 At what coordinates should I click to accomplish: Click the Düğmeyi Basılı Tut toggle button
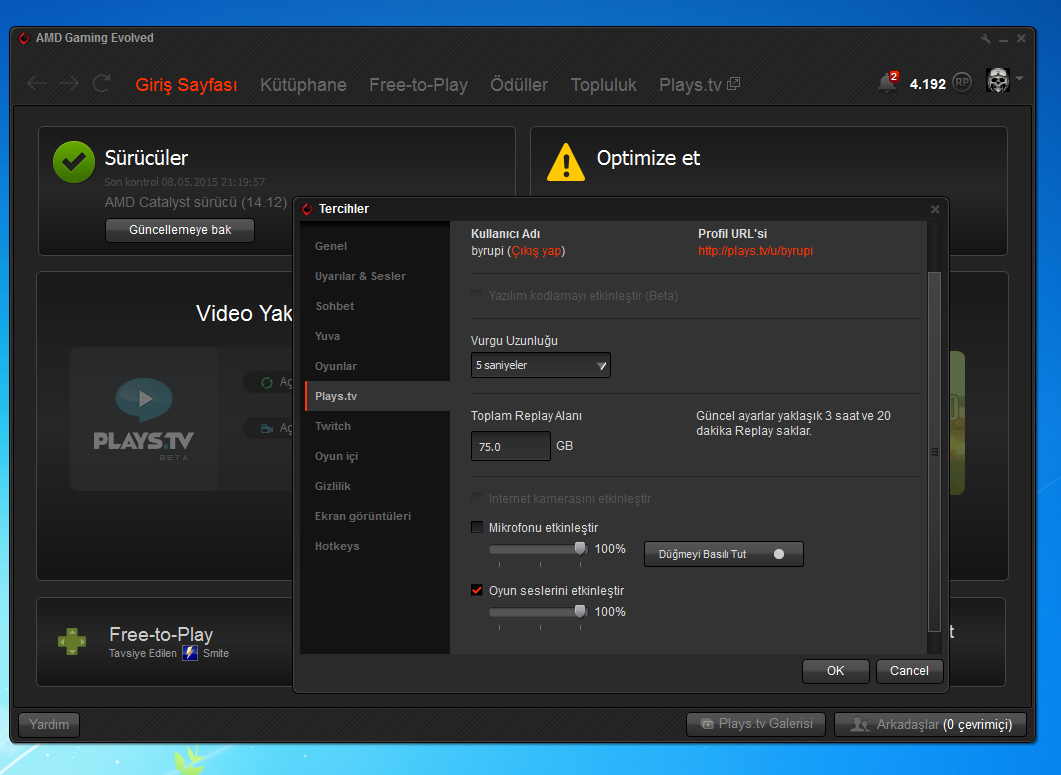723,554
